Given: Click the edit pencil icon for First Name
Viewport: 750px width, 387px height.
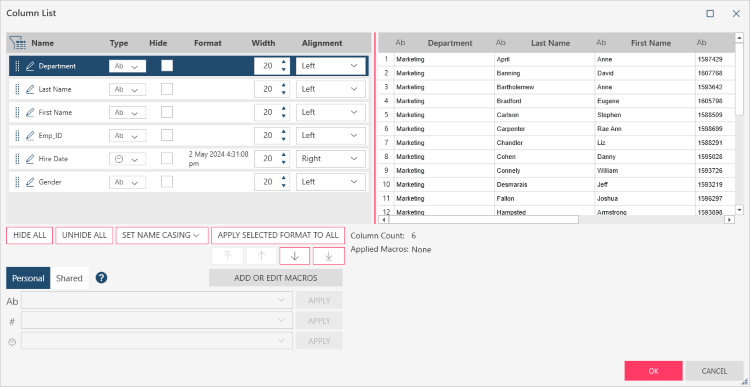Looking at the screenshot, I should (x=30, y=112).
